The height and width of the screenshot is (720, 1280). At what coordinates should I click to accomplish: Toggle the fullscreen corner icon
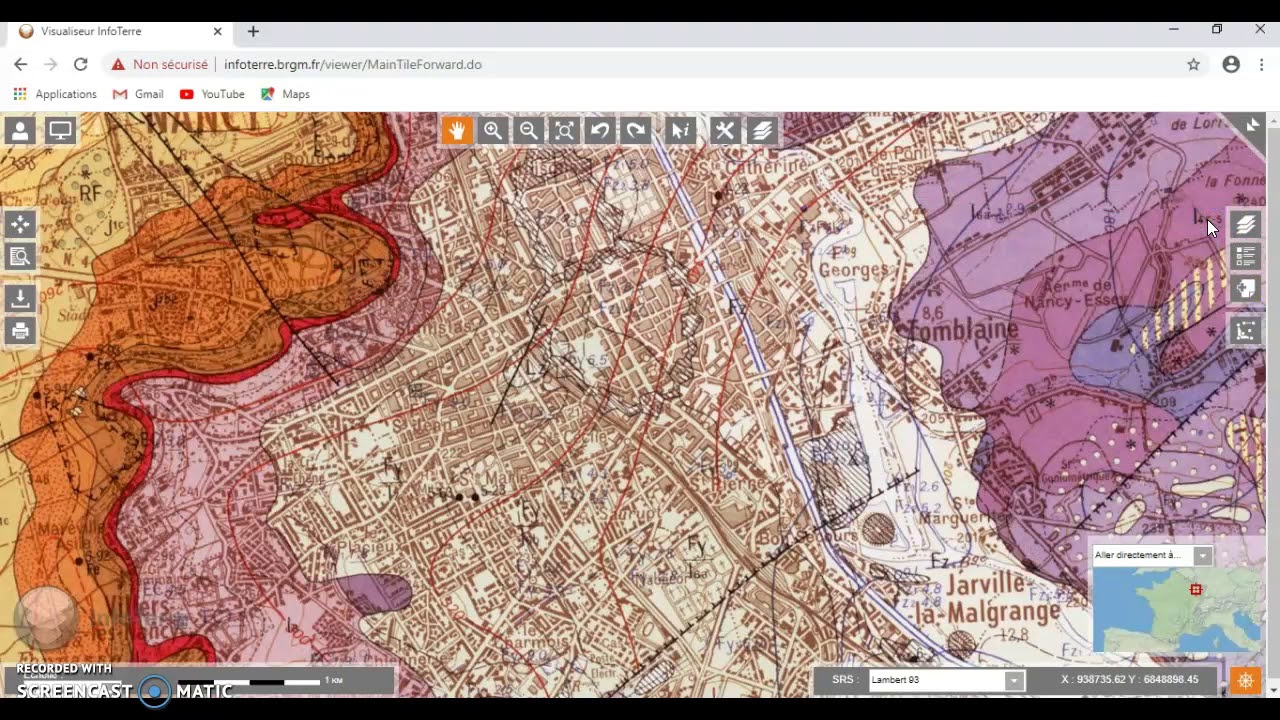pyautogui.click(x=1252, y=125)
